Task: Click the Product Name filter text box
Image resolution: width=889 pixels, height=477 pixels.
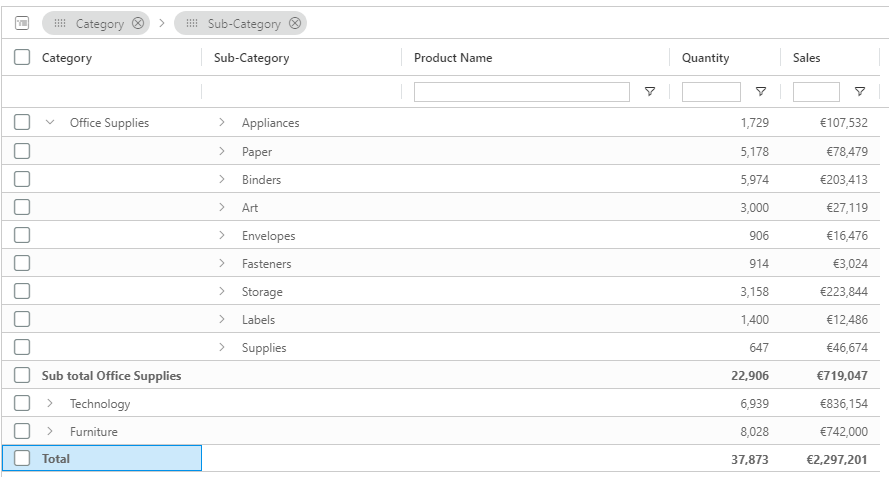Action: (521, 92)
